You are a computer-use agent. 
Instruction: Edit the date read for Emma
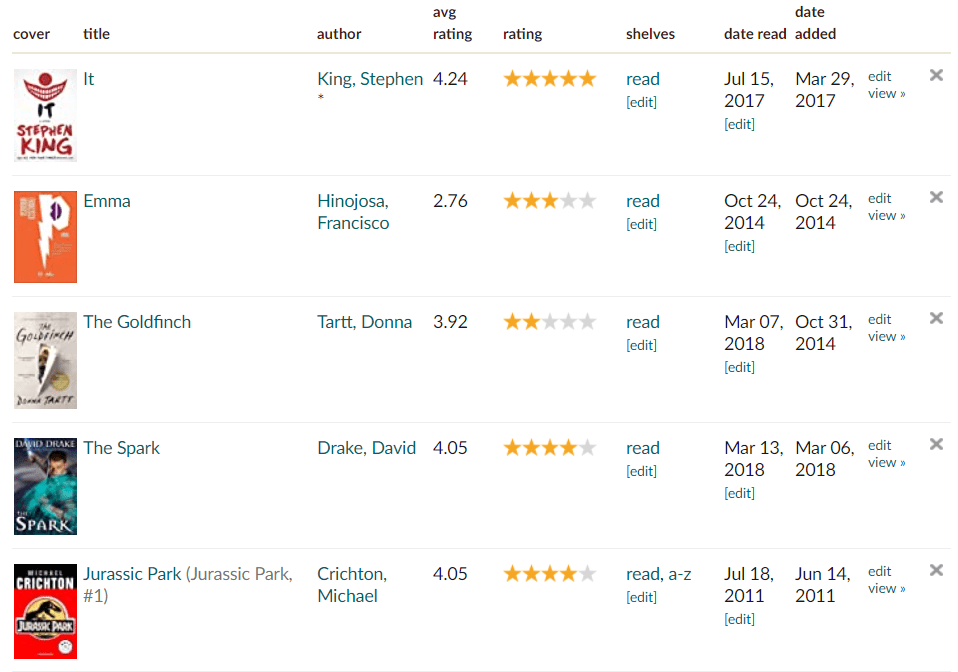[x=739, y=247]
